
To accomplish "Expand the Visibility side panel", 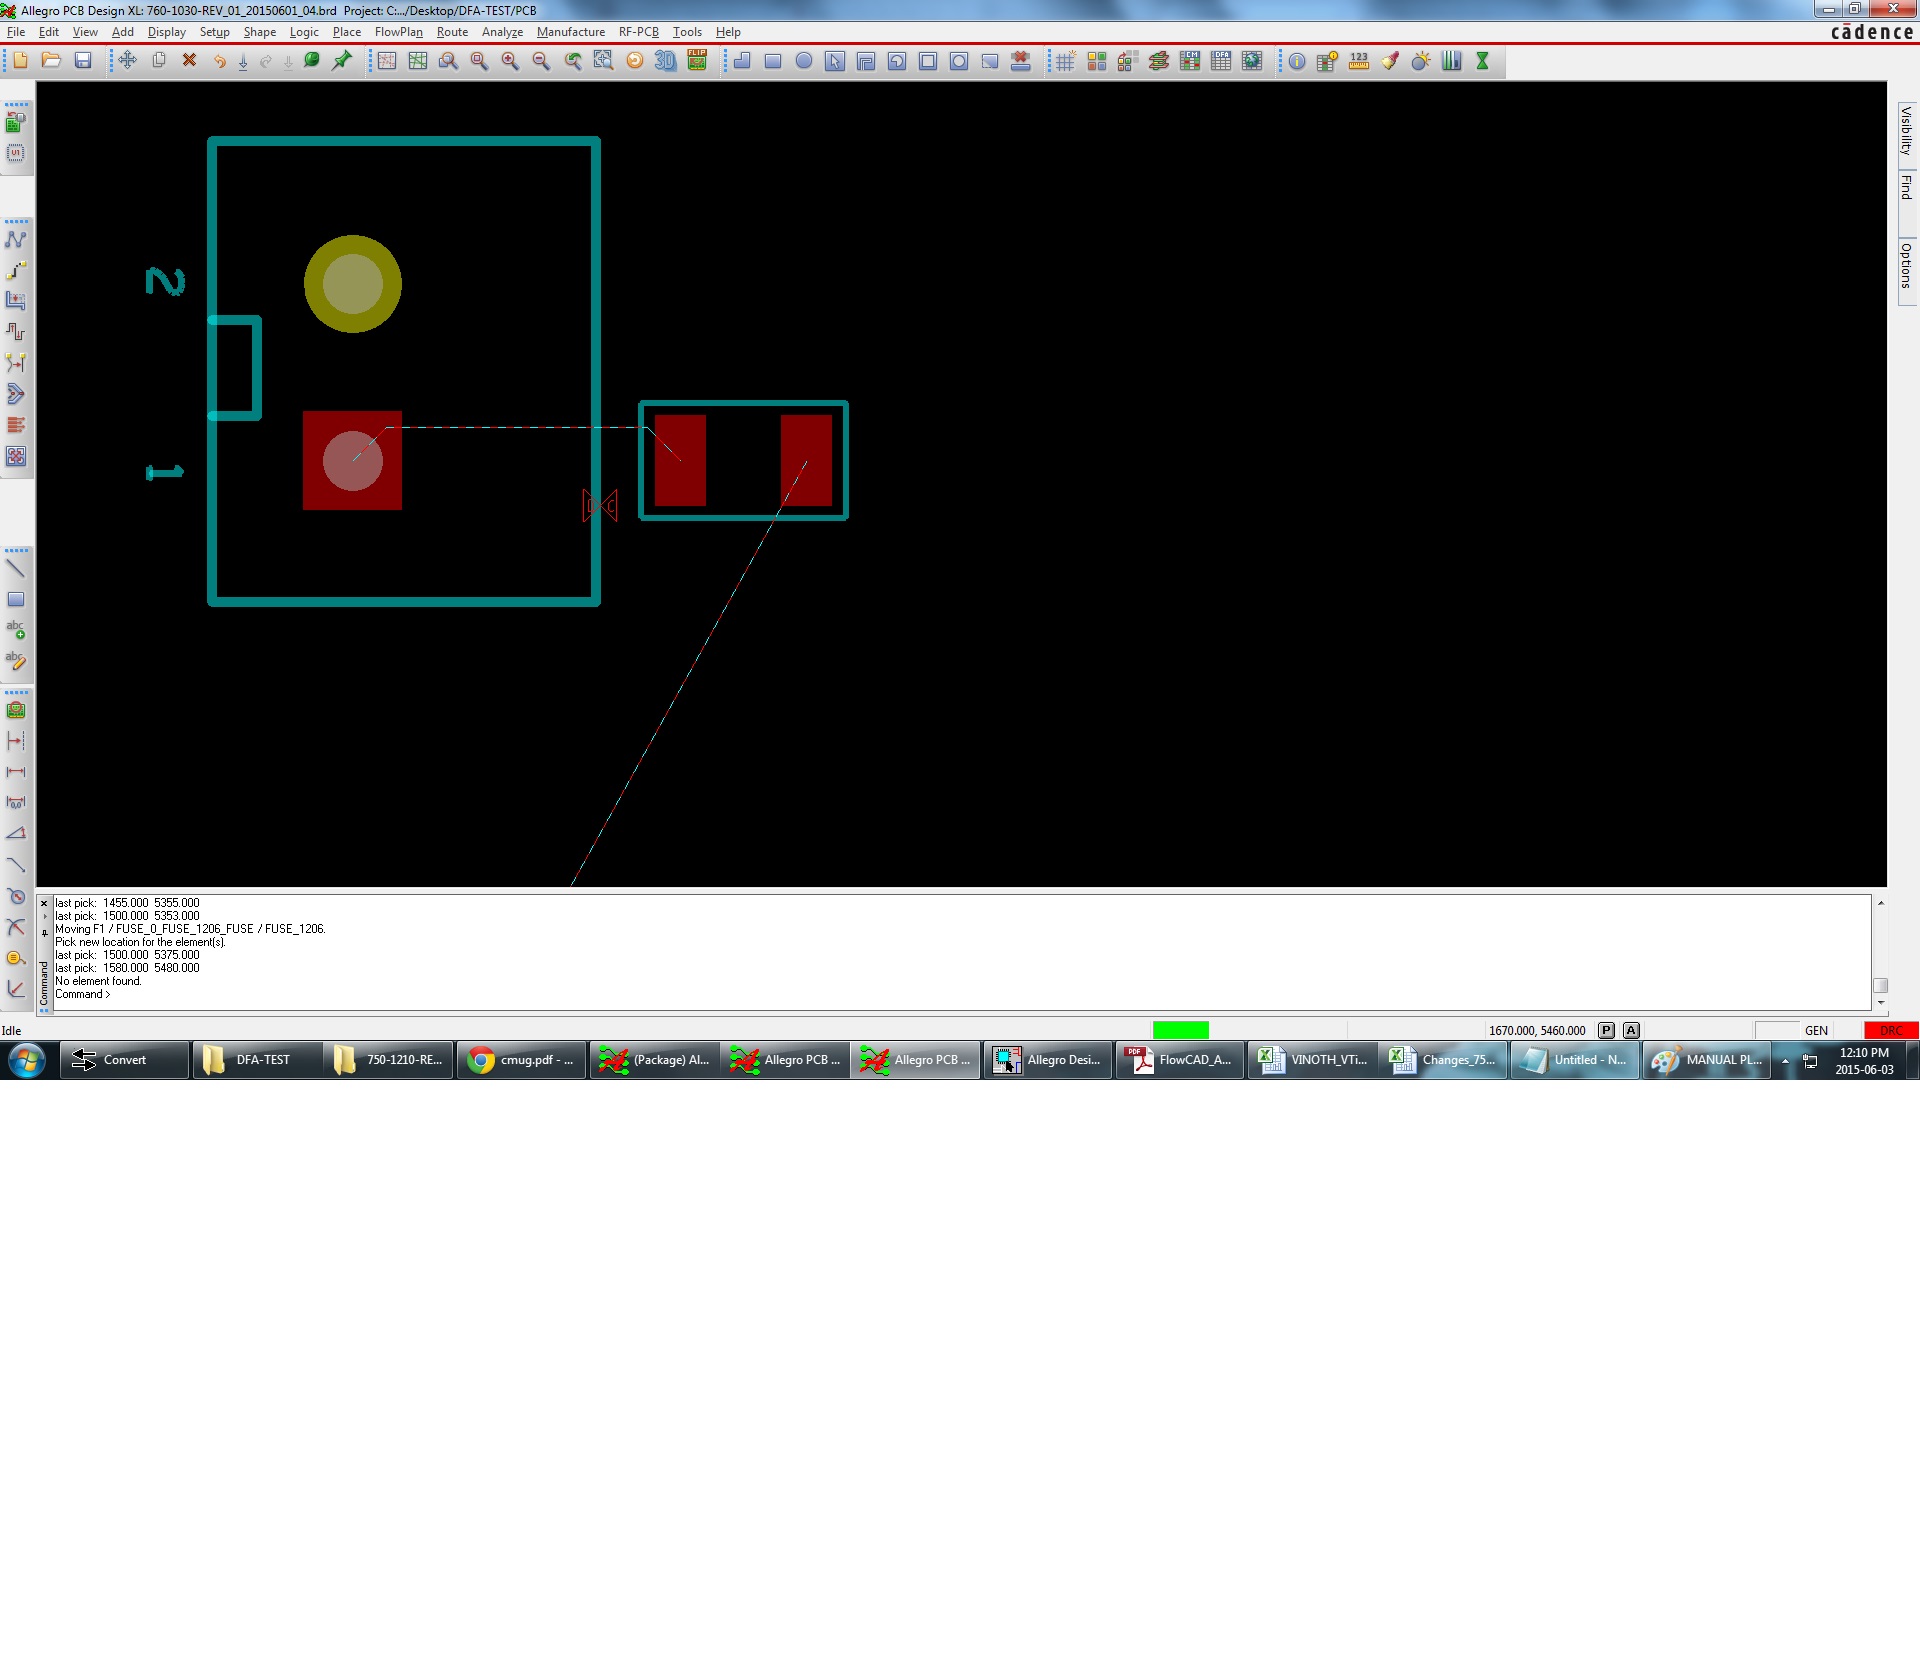I will click(1906, 130).
